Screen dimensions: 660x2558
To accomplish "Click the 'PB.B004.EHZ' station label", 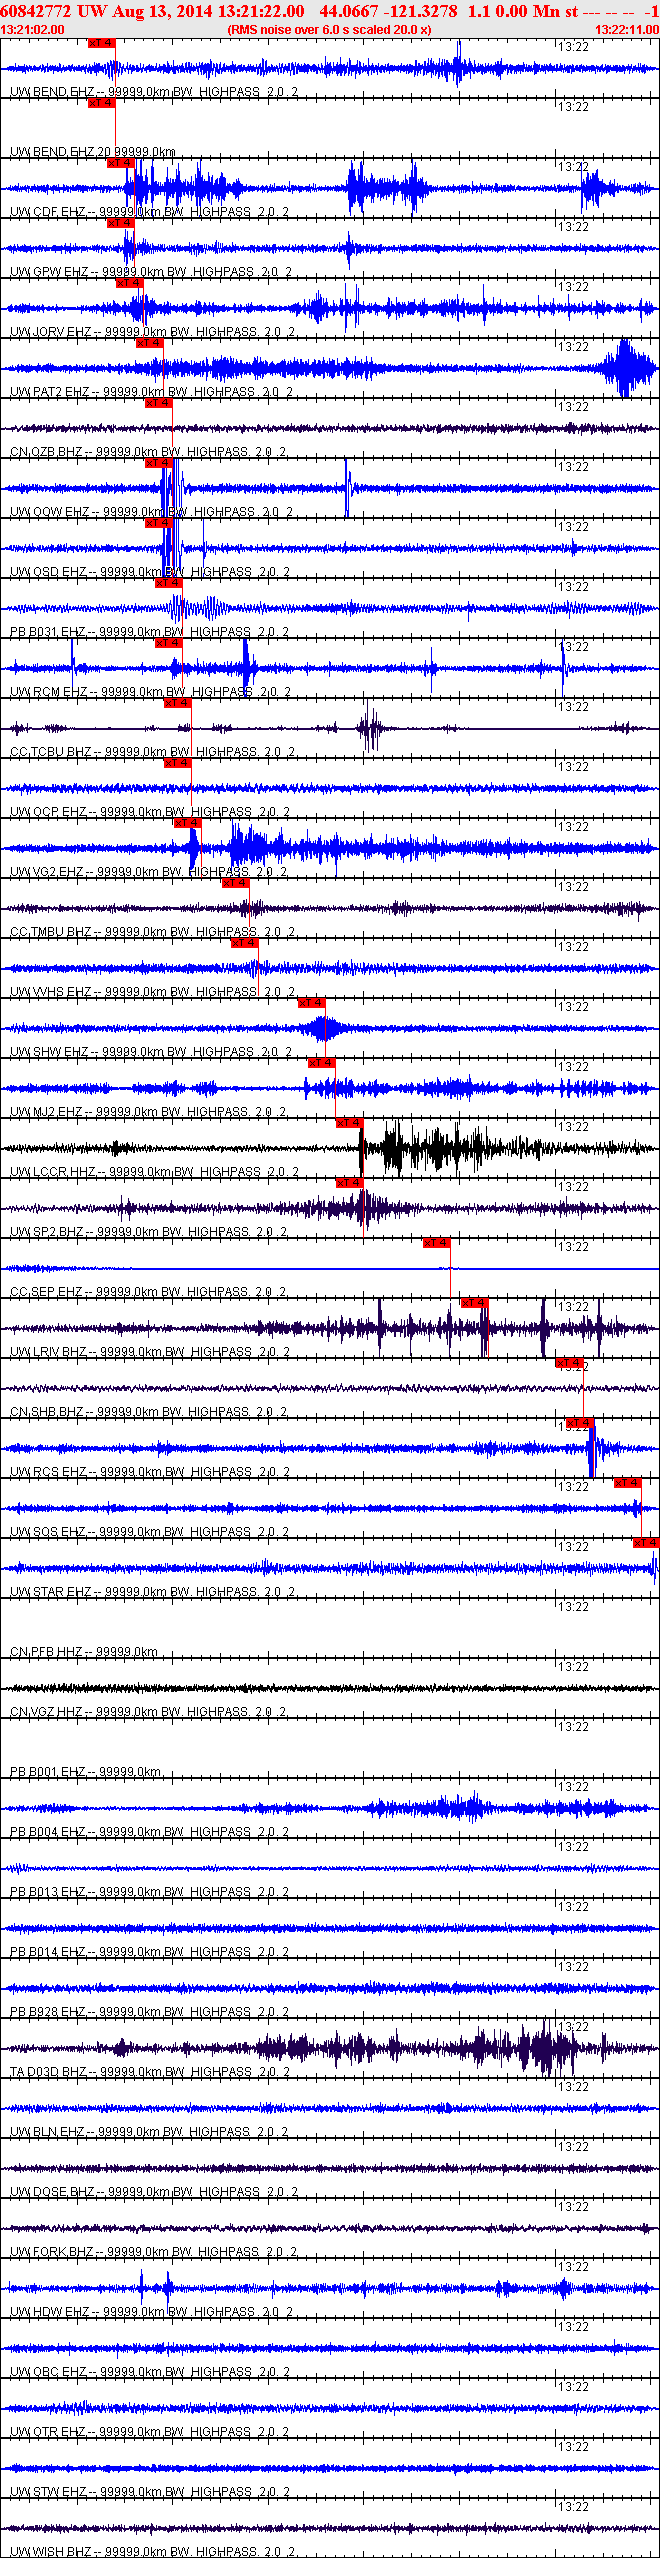I will (48, 1832).
